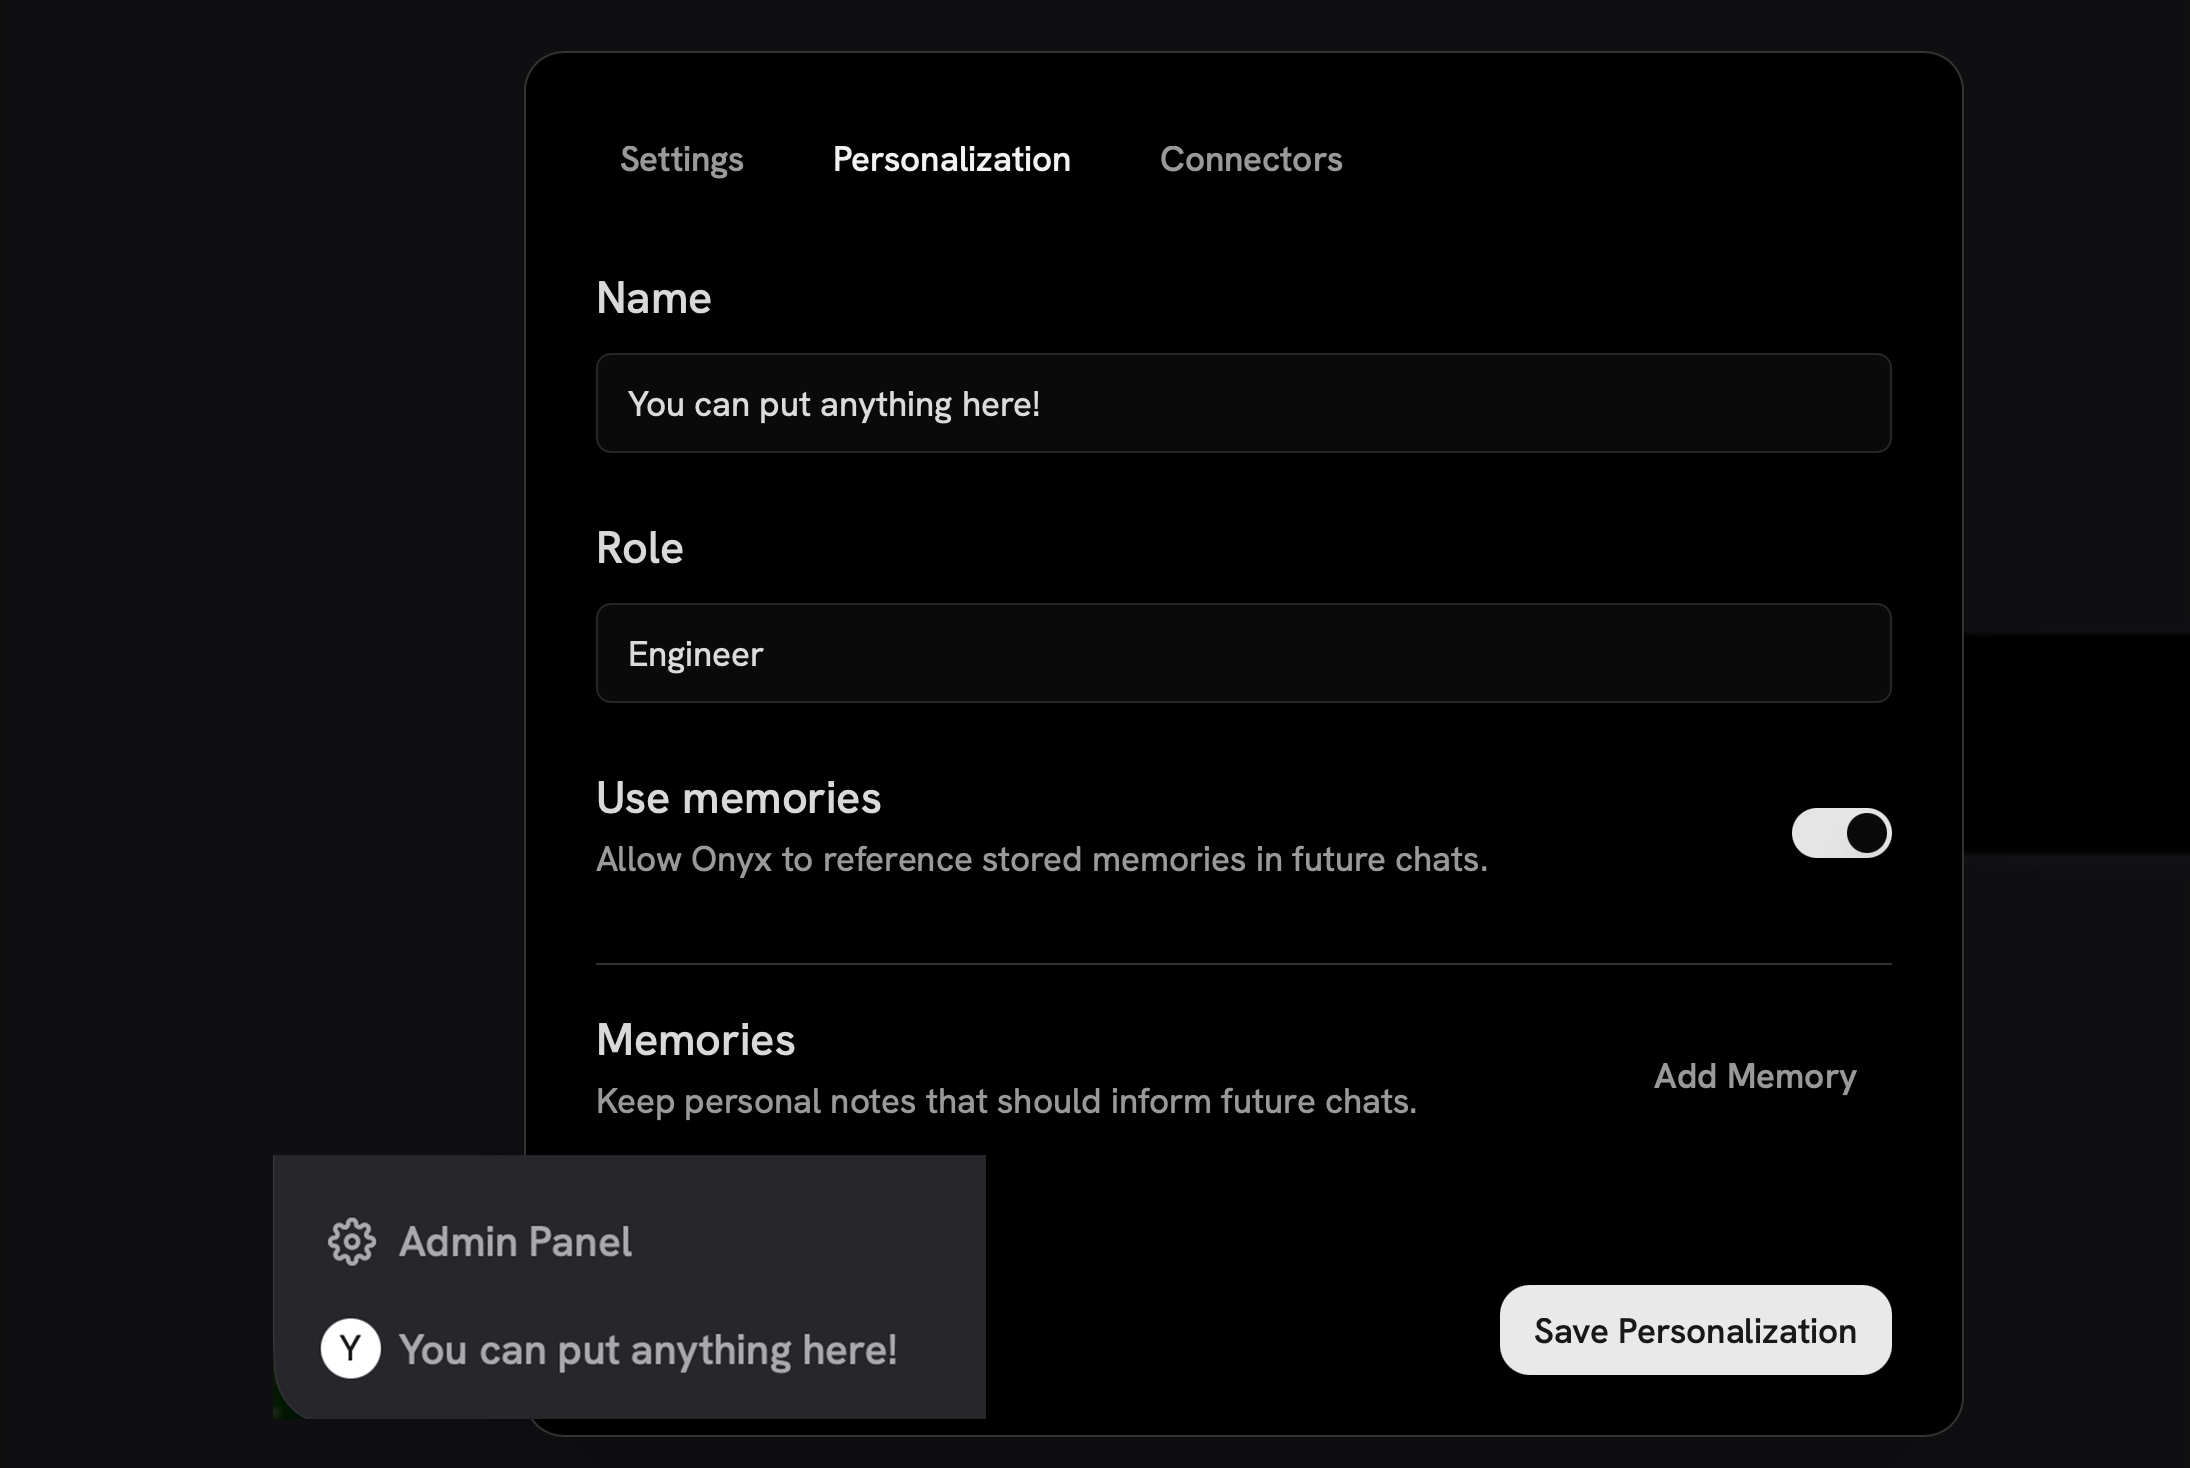Edit the name reading You can put anything here
2190x1468 pixels.
tap(1243, 403)
